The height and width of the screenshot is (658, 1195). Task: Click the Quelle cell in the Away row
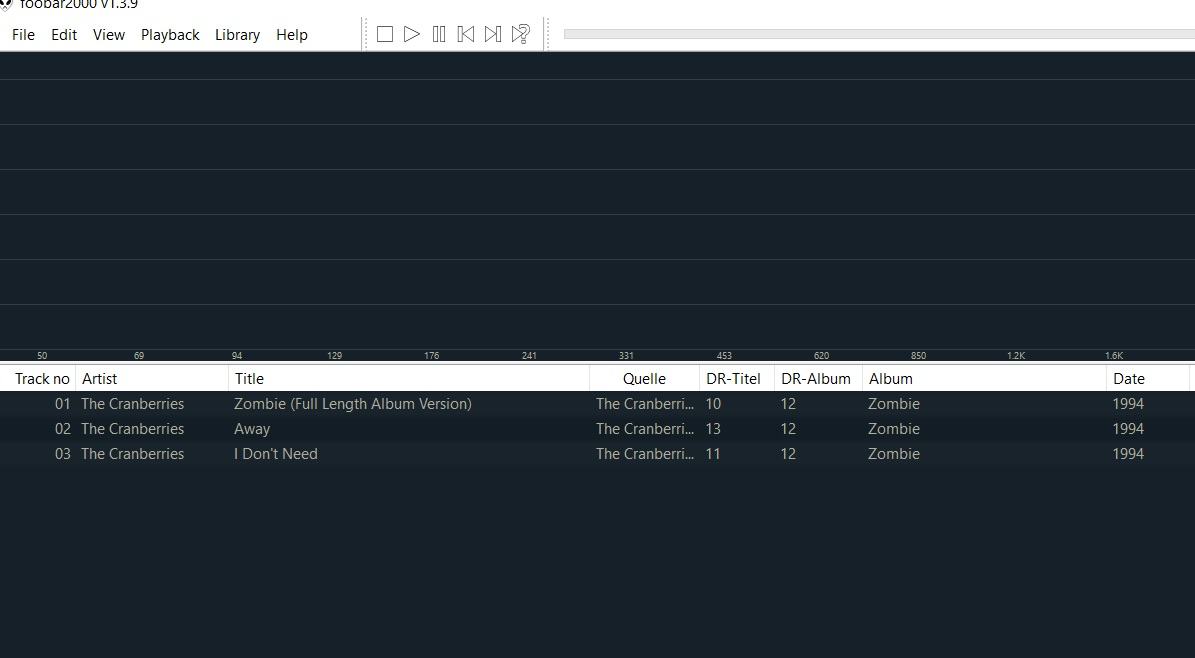point(645,429)
